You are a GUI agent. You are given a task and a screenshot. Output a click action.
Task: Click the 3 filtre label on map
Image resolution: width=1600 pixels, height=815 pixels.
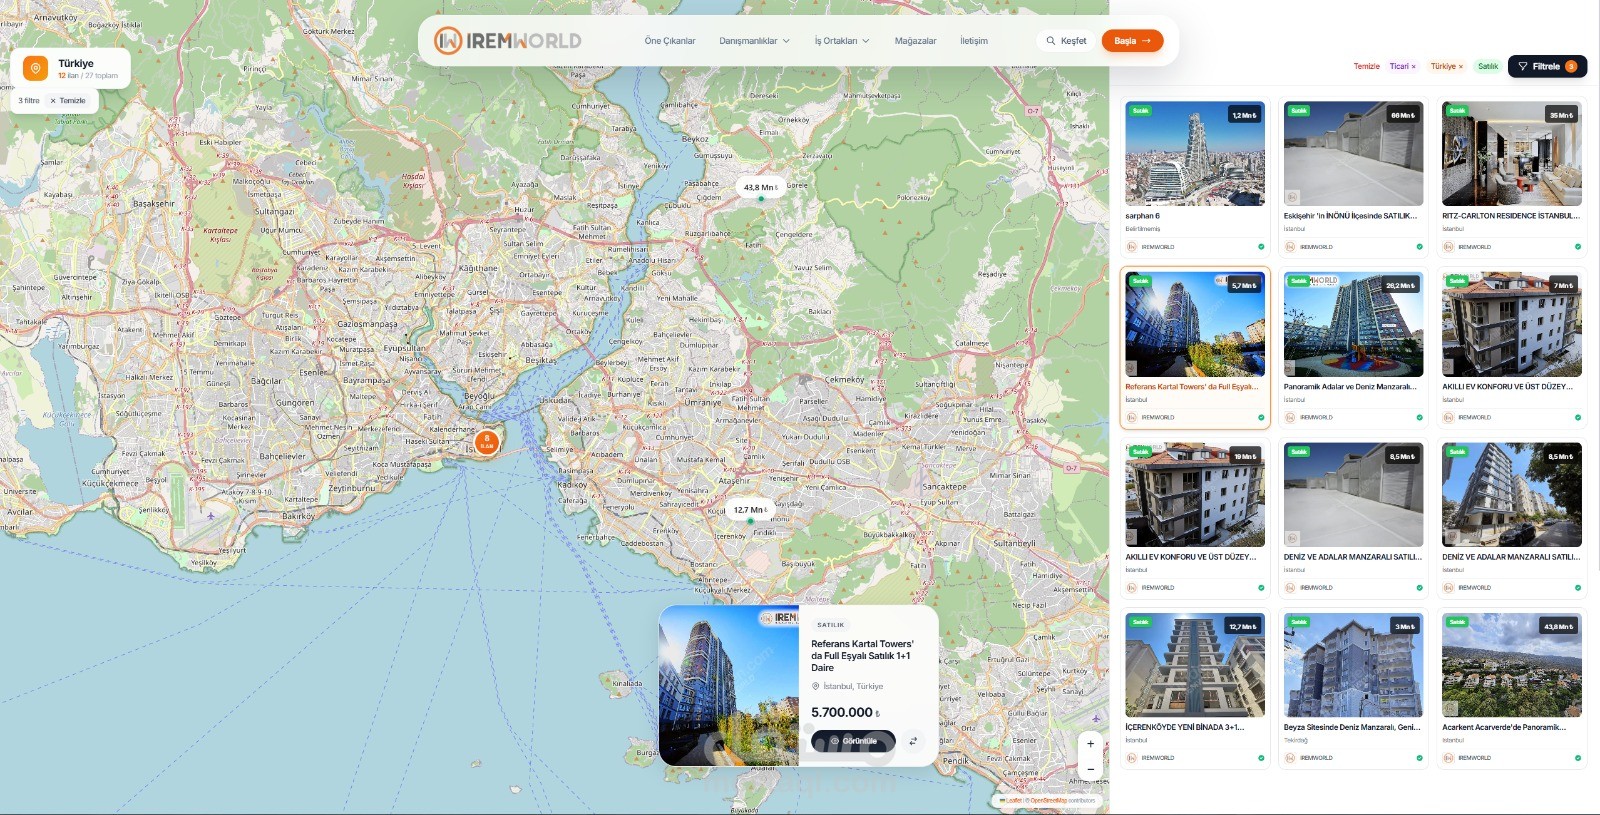tap(29, 100)
